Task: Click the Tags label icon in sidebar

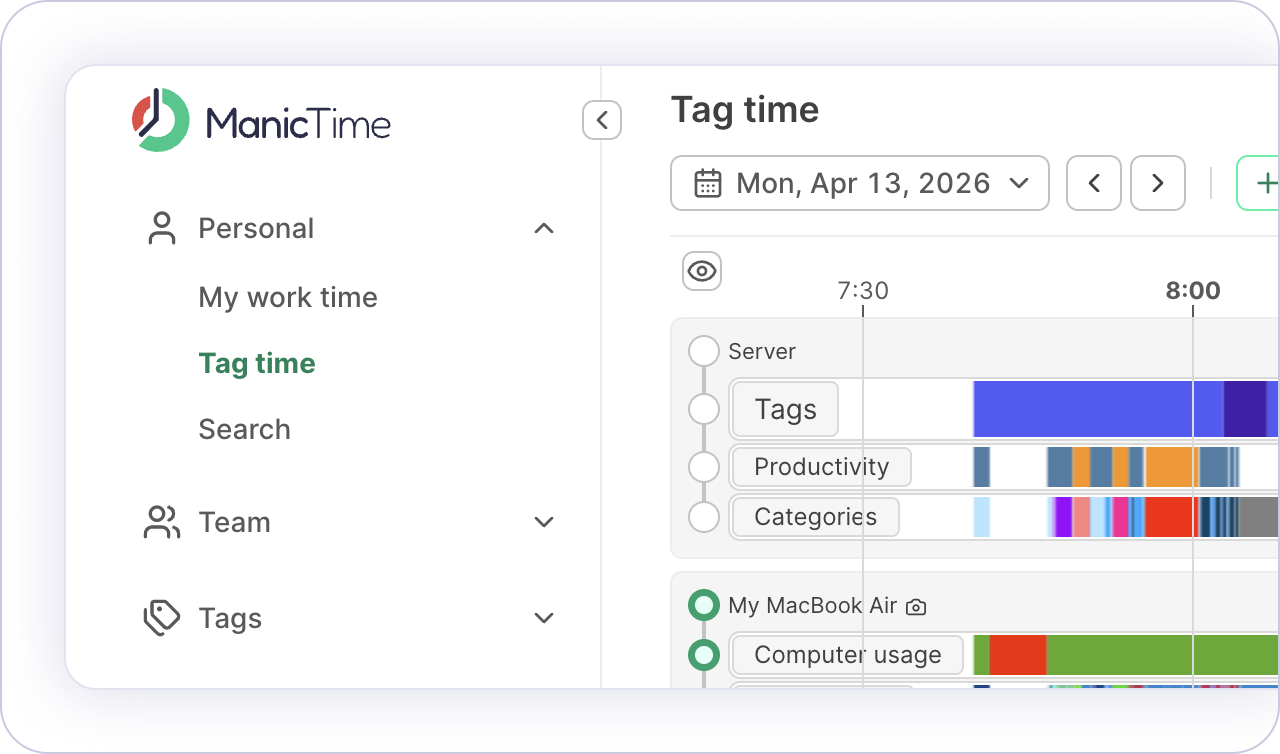Action: pyautogui.click(x=161, y=618)
